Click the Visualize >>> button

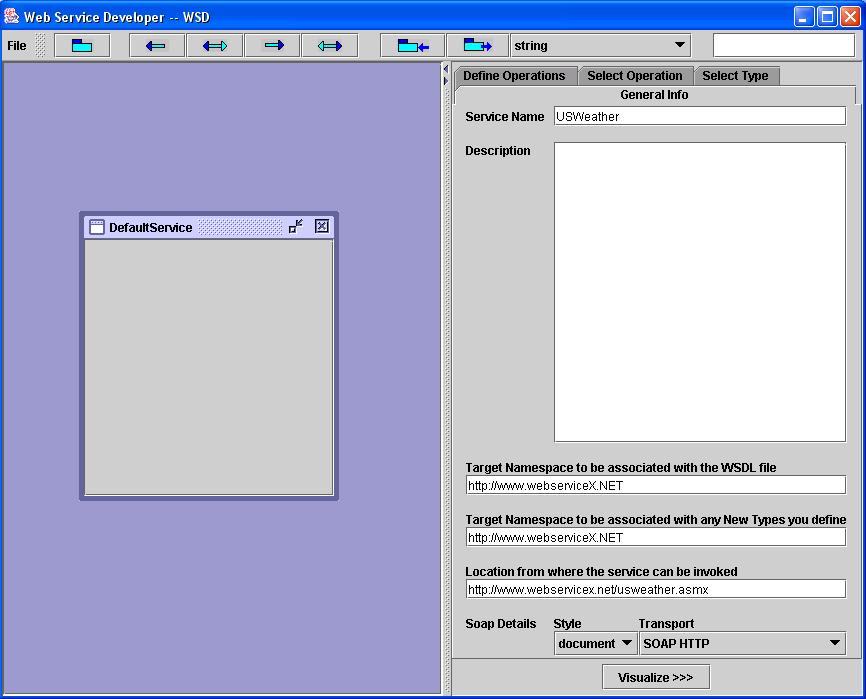(656, 677)
